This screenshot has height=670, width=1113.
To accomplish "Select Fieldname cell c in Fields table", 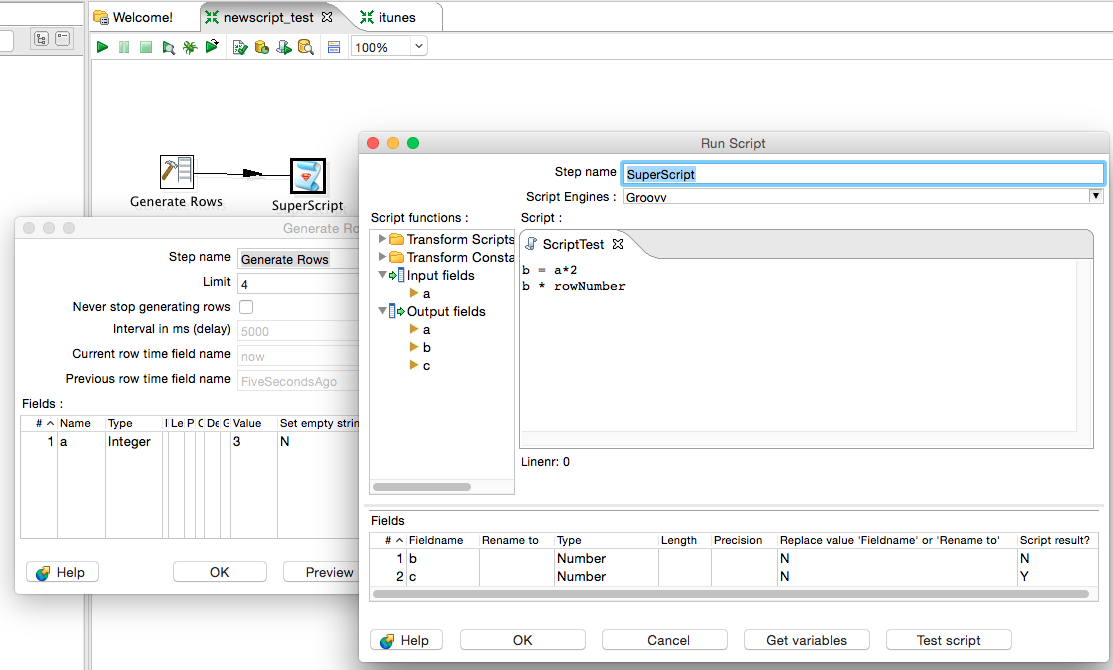I will [443, 576].
